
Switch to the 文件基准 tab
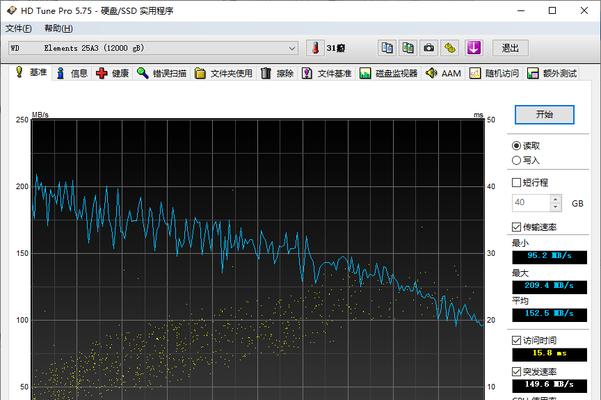(x=327, y=73)
